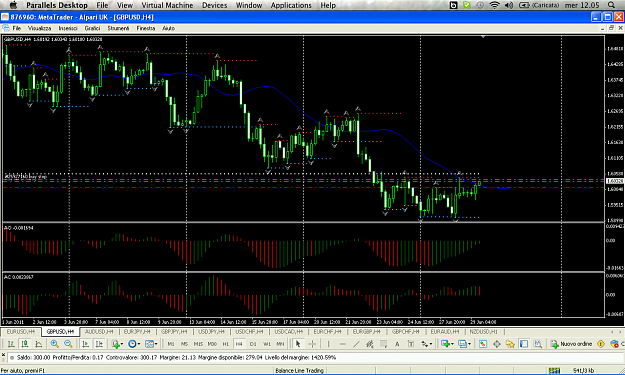Draw an equidistant channel
Viewport: 625px width, 375px height.
(369, 344)
